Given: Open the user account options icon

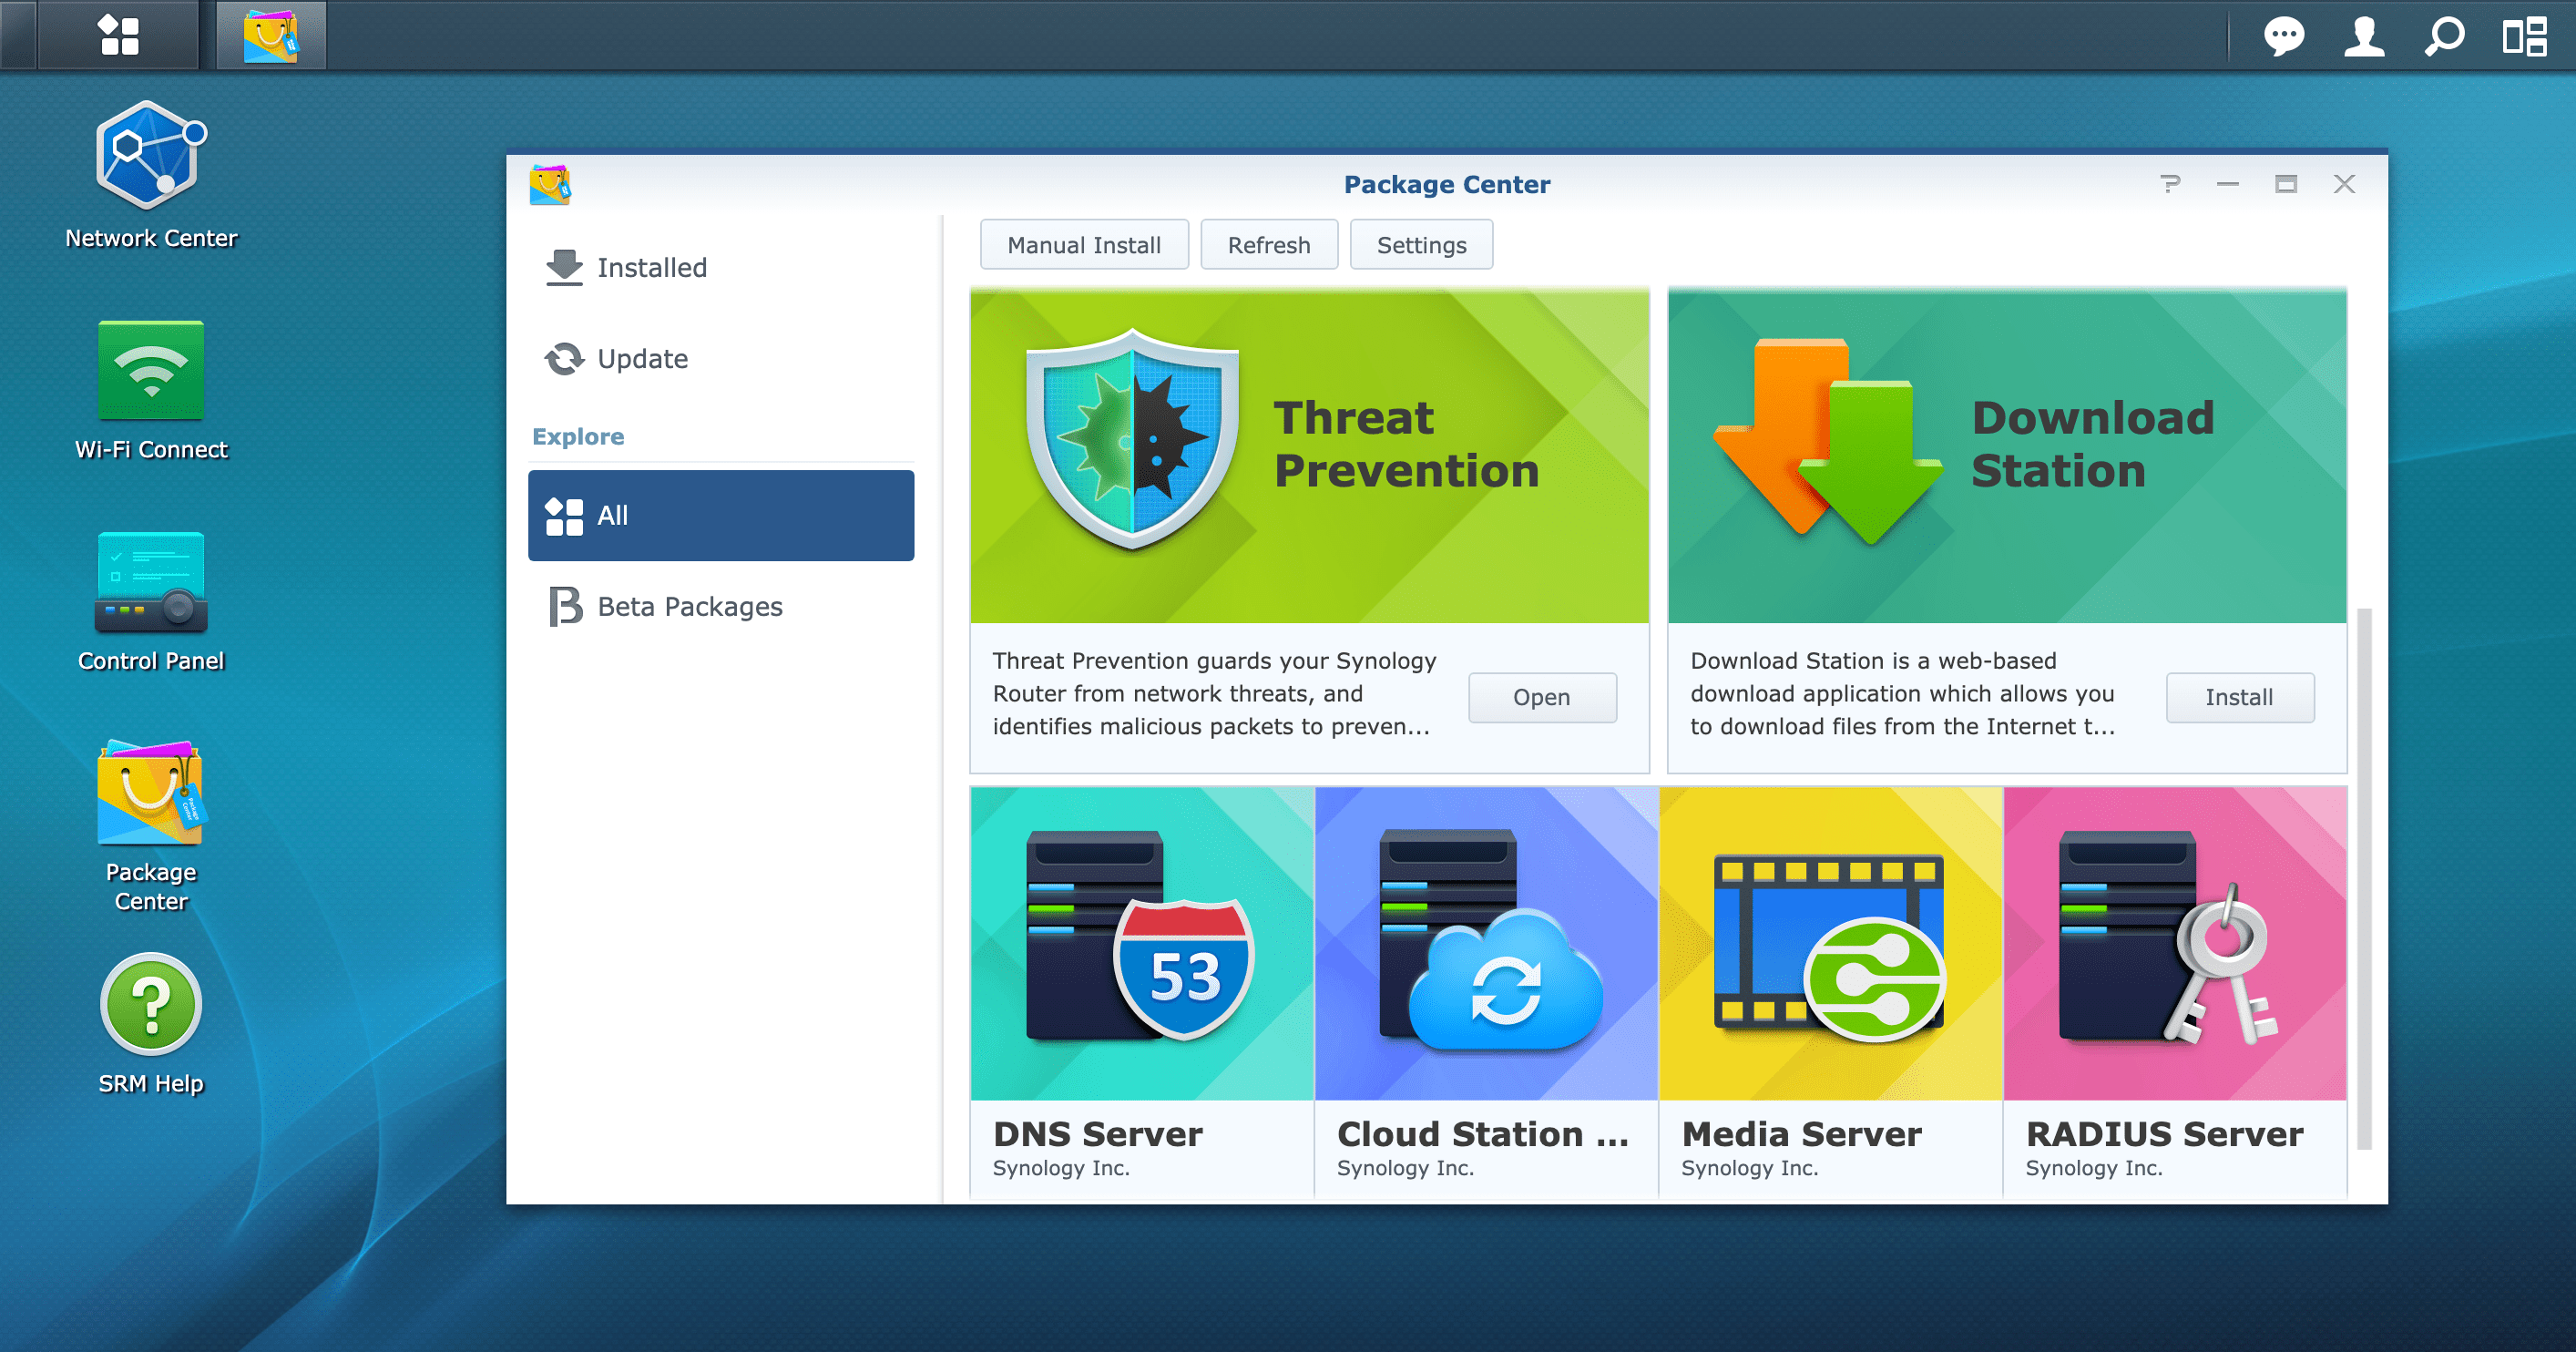Looking at the screenshot, I should (2364, 37).
